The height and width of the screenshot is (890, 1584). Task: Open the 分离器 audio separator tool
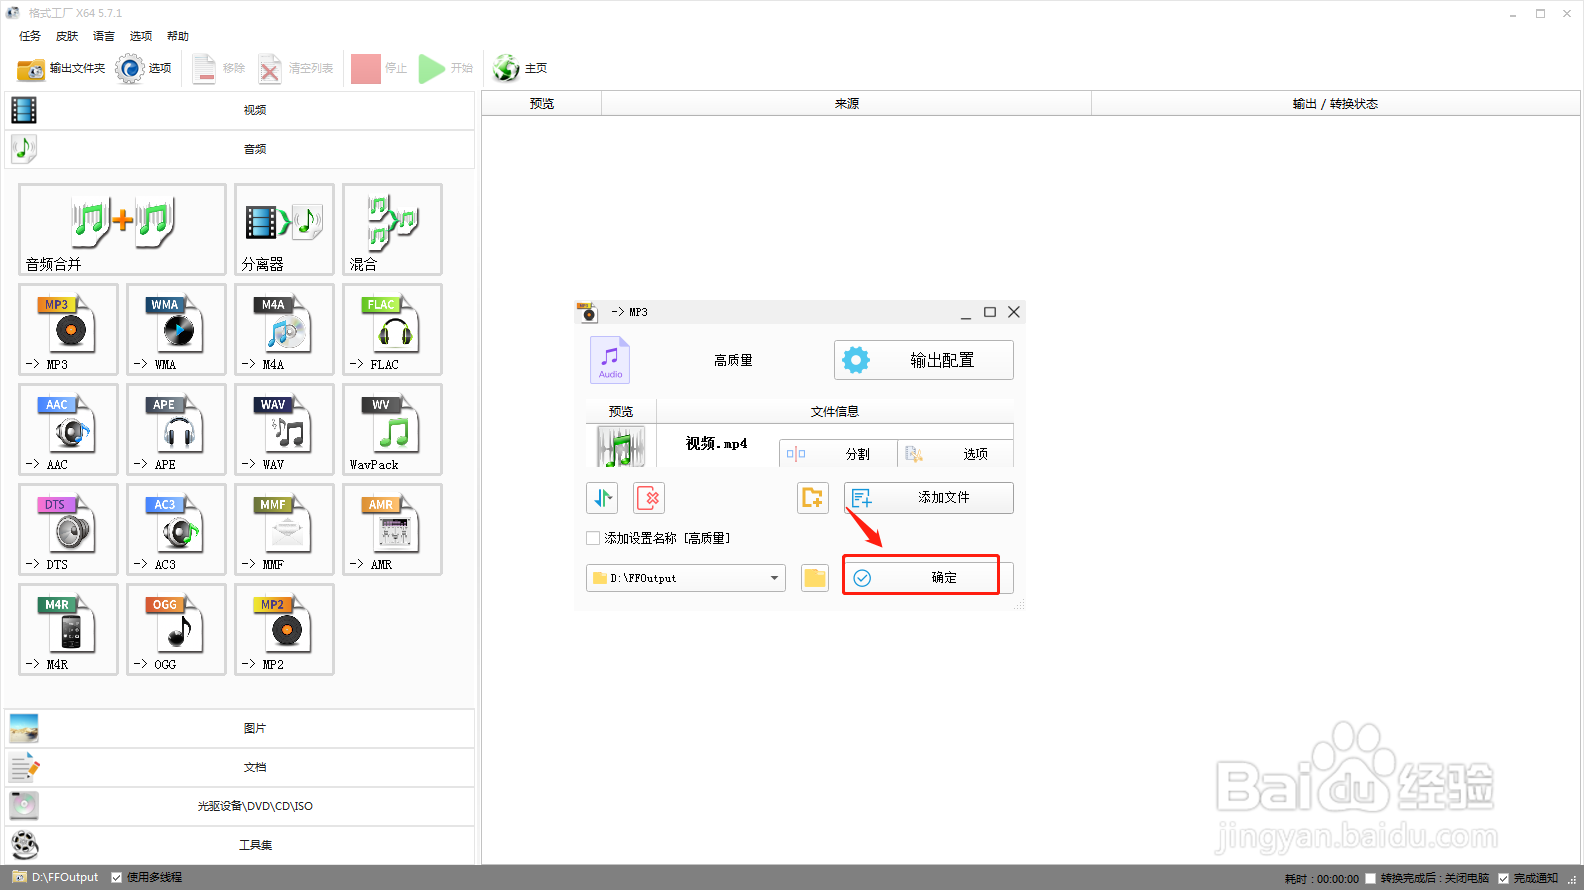(x=284, y=230)
